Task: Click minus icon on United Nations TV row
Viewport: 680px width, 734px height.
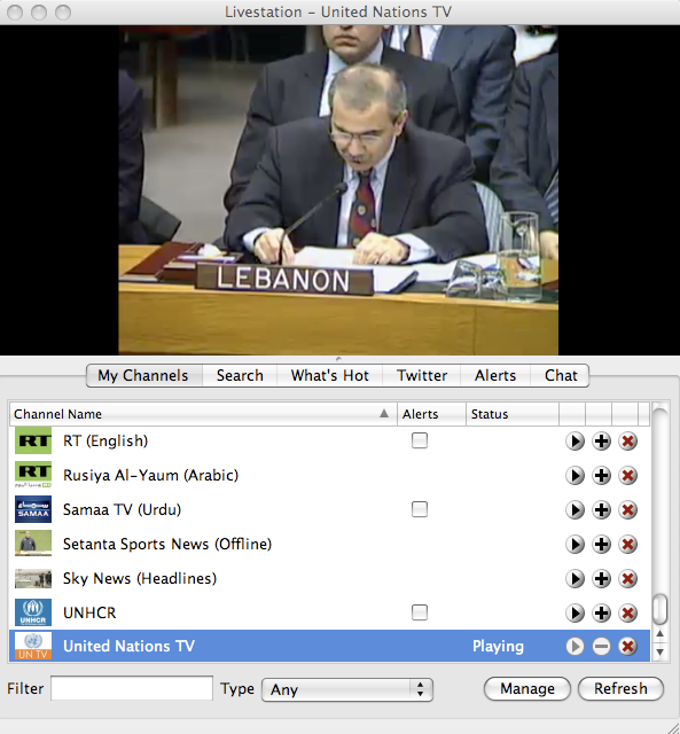Action: coord(601,646)
